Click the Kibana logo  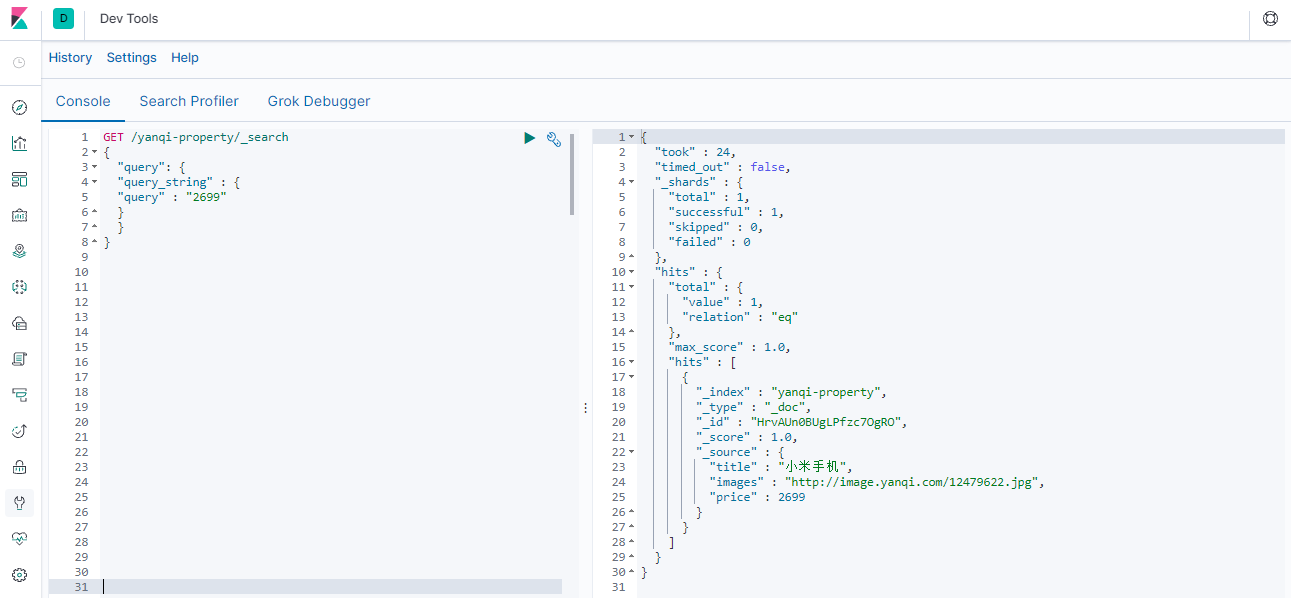[x=19, y=19]
